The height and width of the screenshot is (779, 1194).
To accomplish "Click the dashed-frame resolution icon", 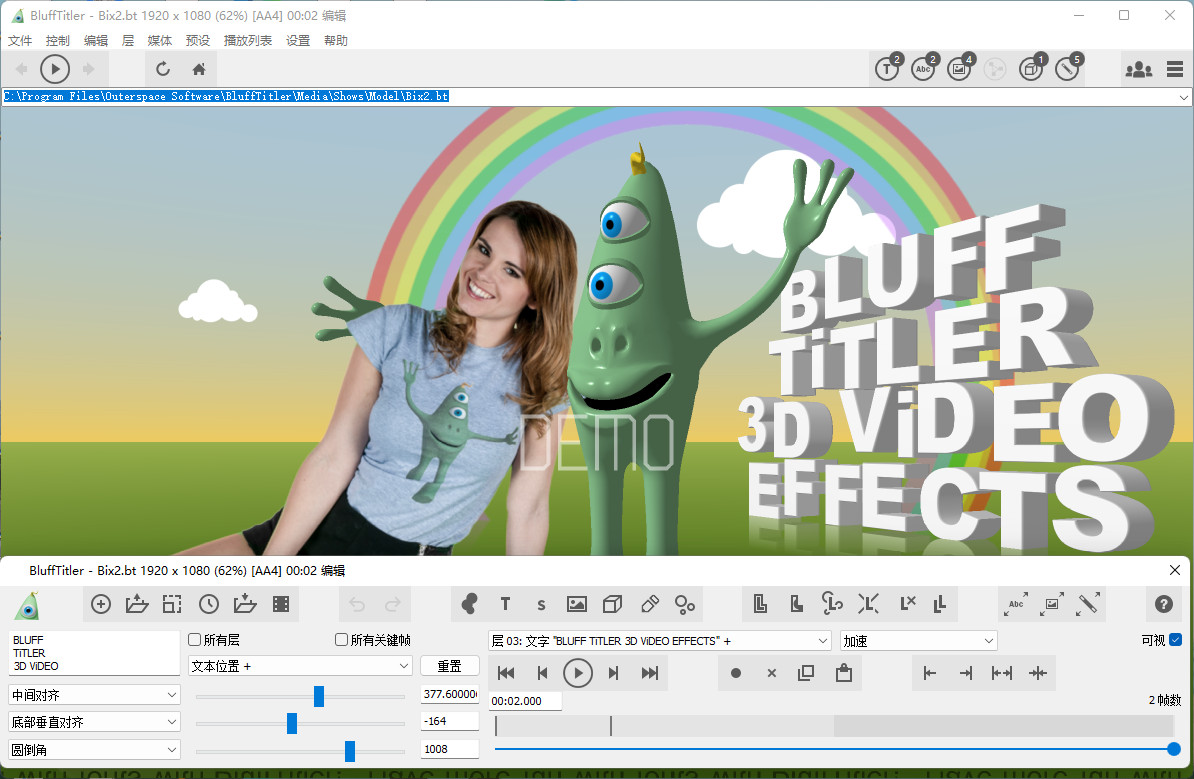I will [x=172, y=605].
